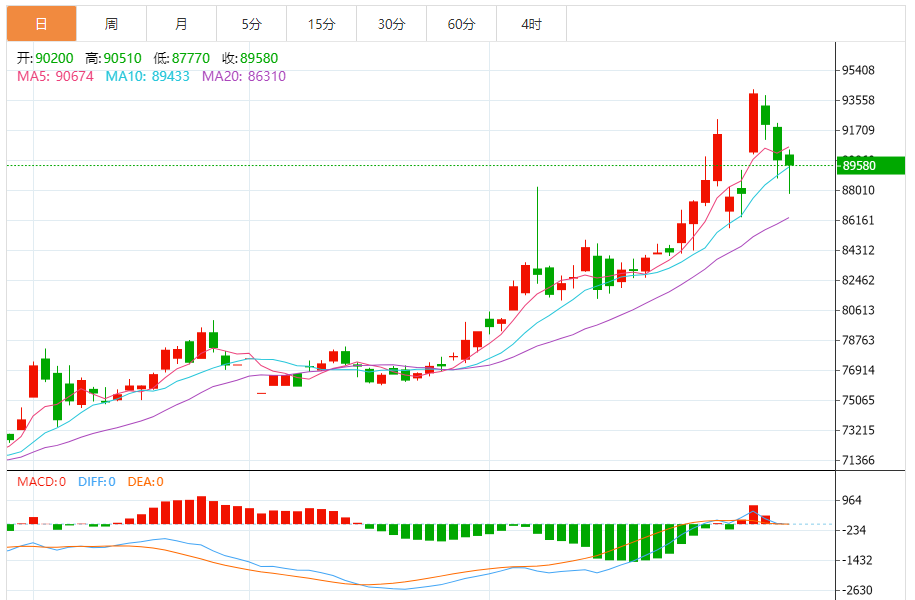Viewport: 915px width, 600px height.
Task: Click the MACD:0 indicator label
Action: (x=41, y=482)
